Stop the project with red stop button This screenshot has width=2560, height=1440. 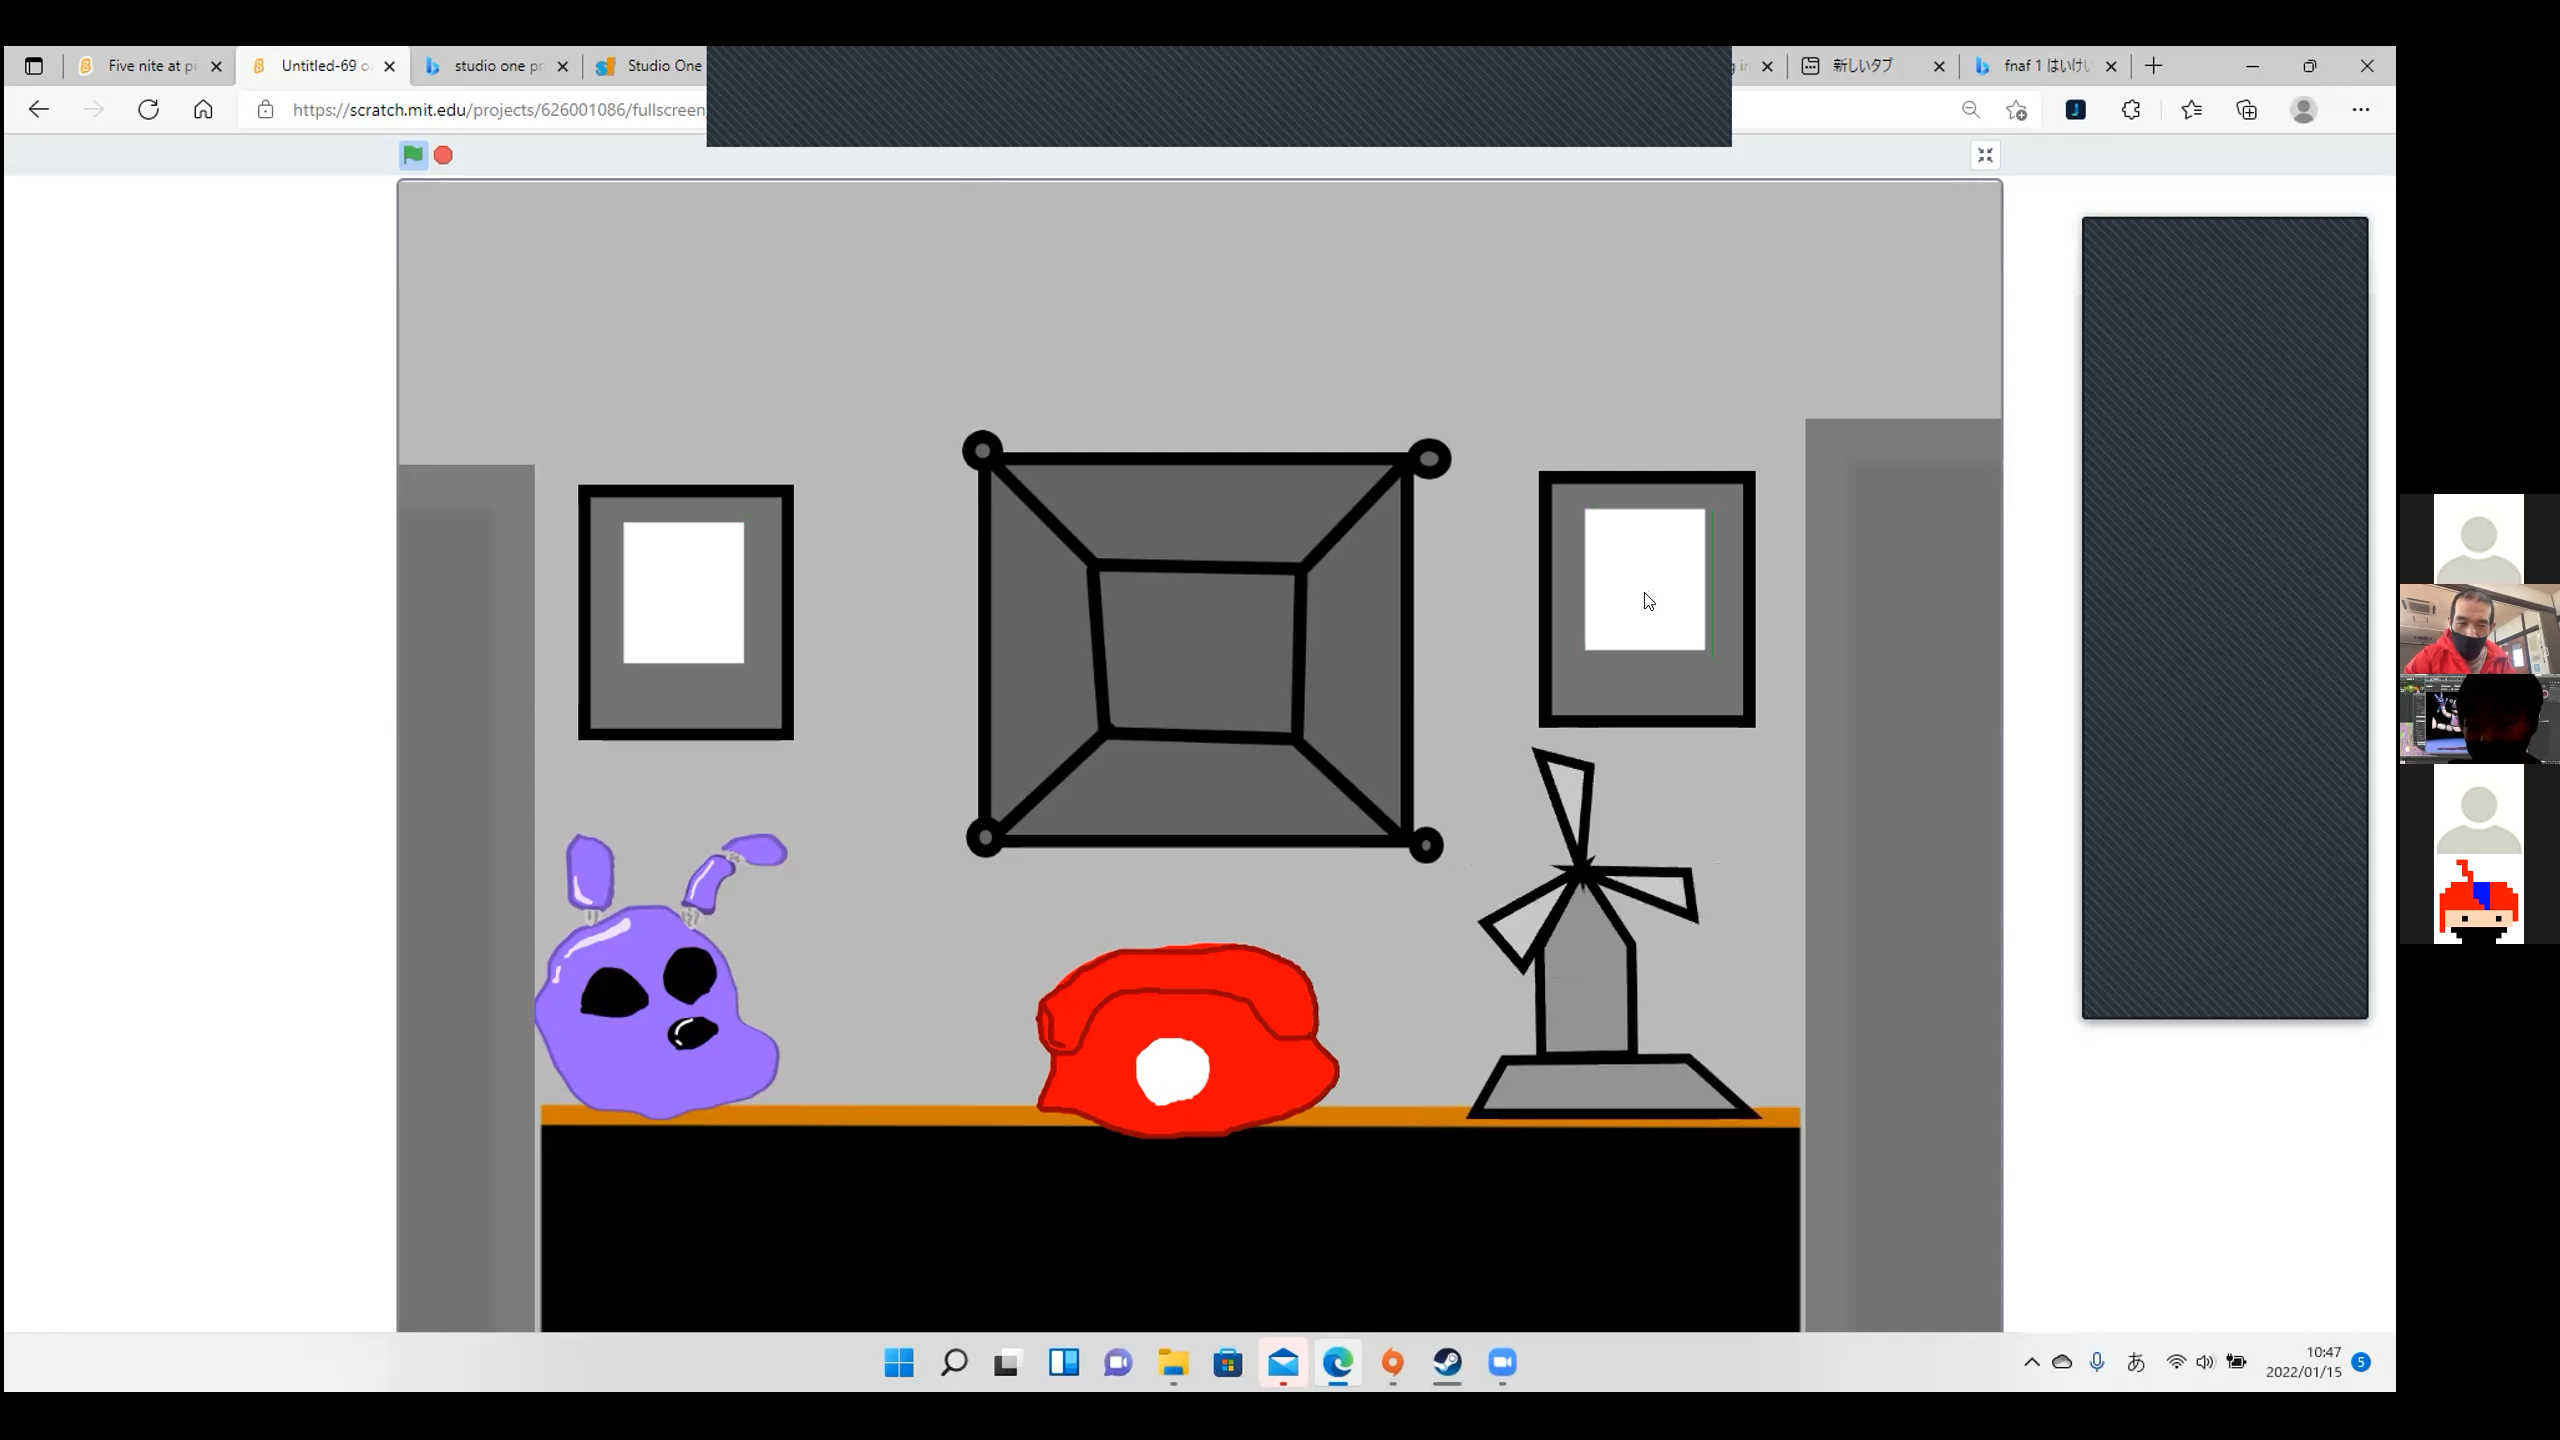click(x=443, y=155)
